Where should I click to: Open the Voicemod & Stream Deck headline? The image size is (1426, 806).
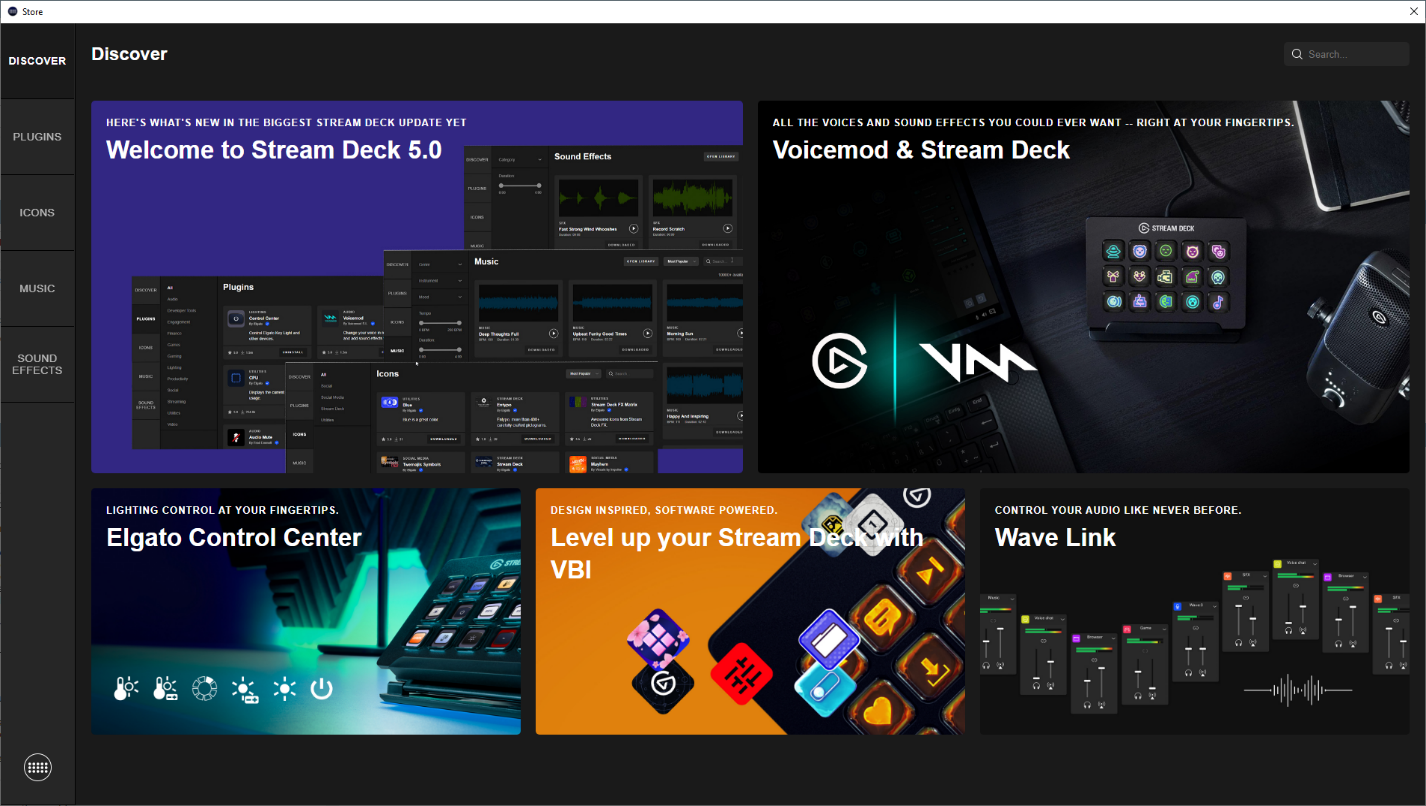(x=921, y=150)
